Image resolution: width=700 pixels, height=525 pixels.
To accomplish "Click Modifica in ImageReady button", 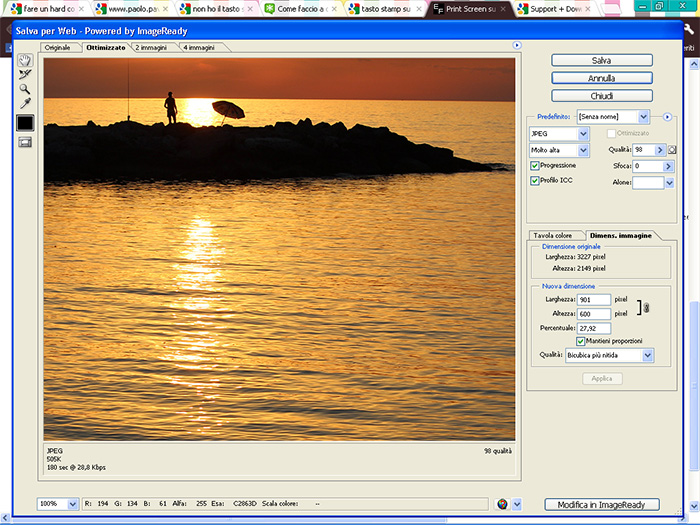I will (600, 504).
